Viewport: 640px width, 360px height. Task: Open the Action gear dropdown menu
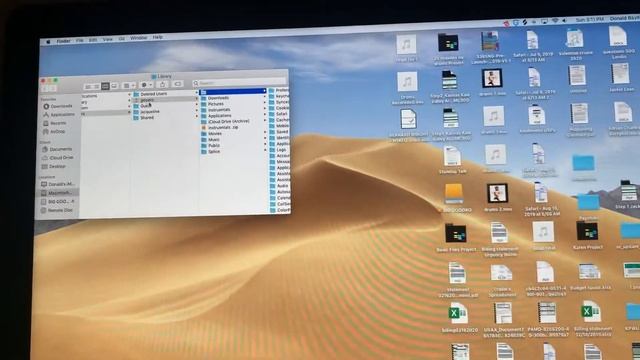pyautogui.click(x=147, y=85)
